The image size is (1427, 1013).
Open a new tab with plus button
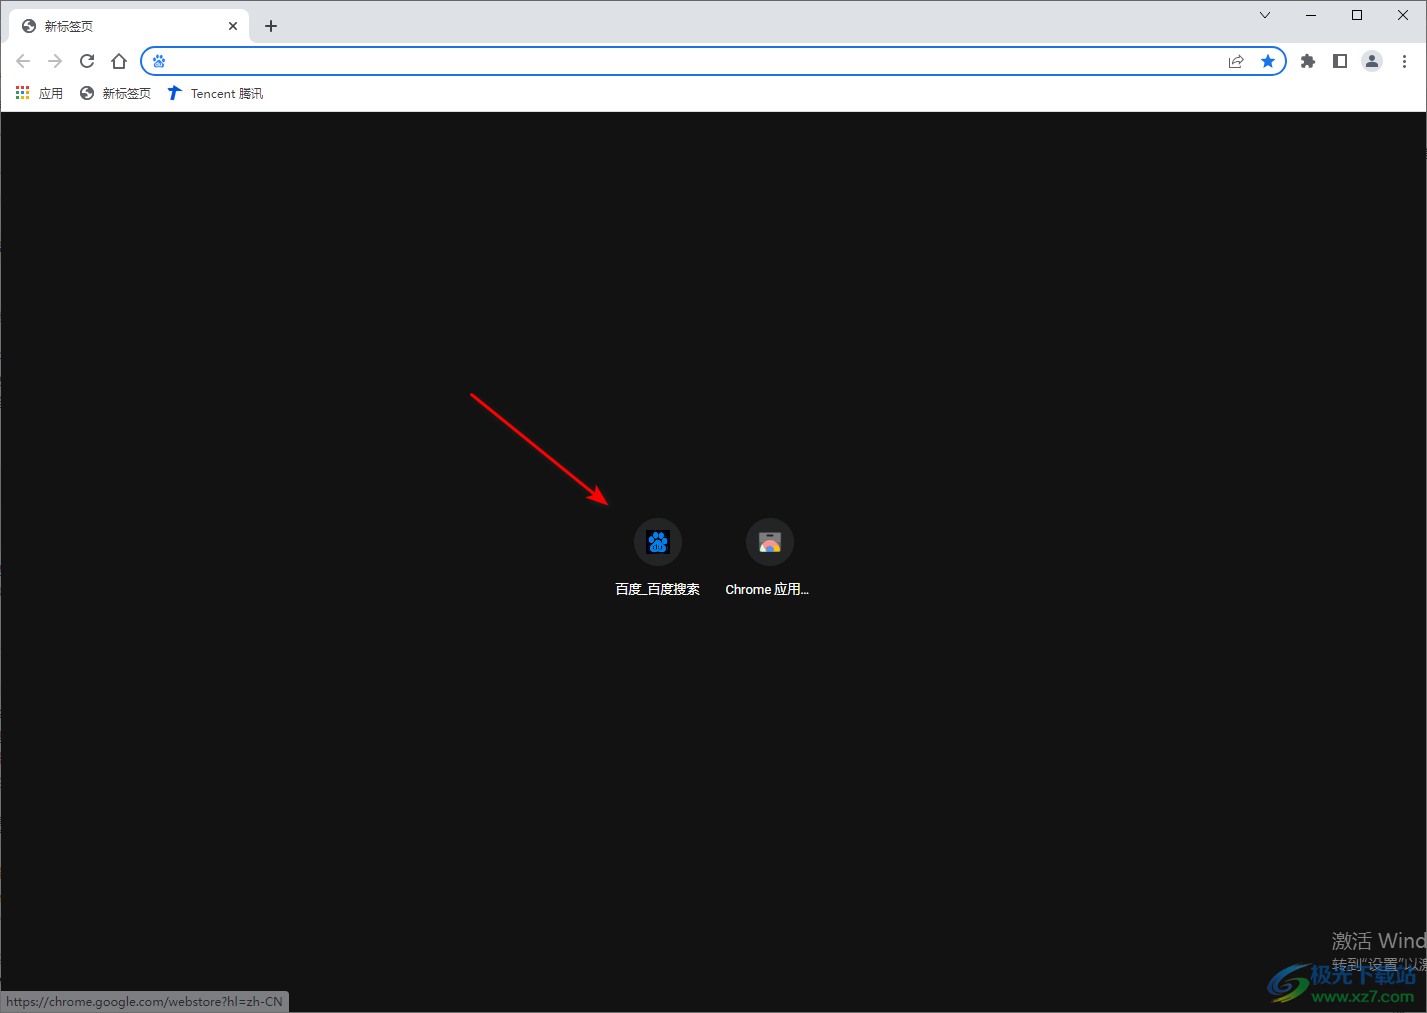[271, 26]
